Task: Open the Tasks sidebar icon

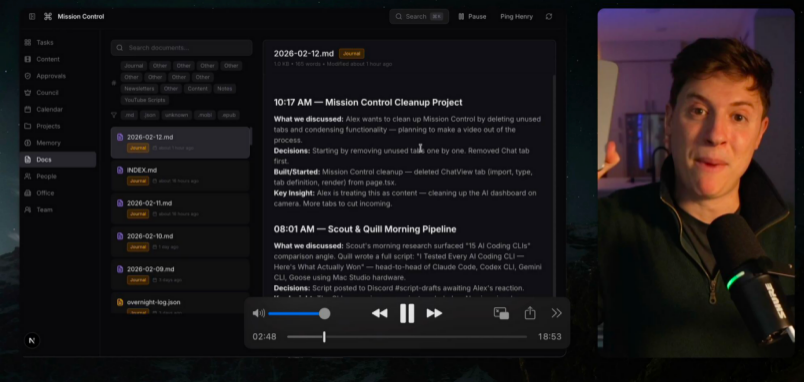Action: [x=28, y=43]
